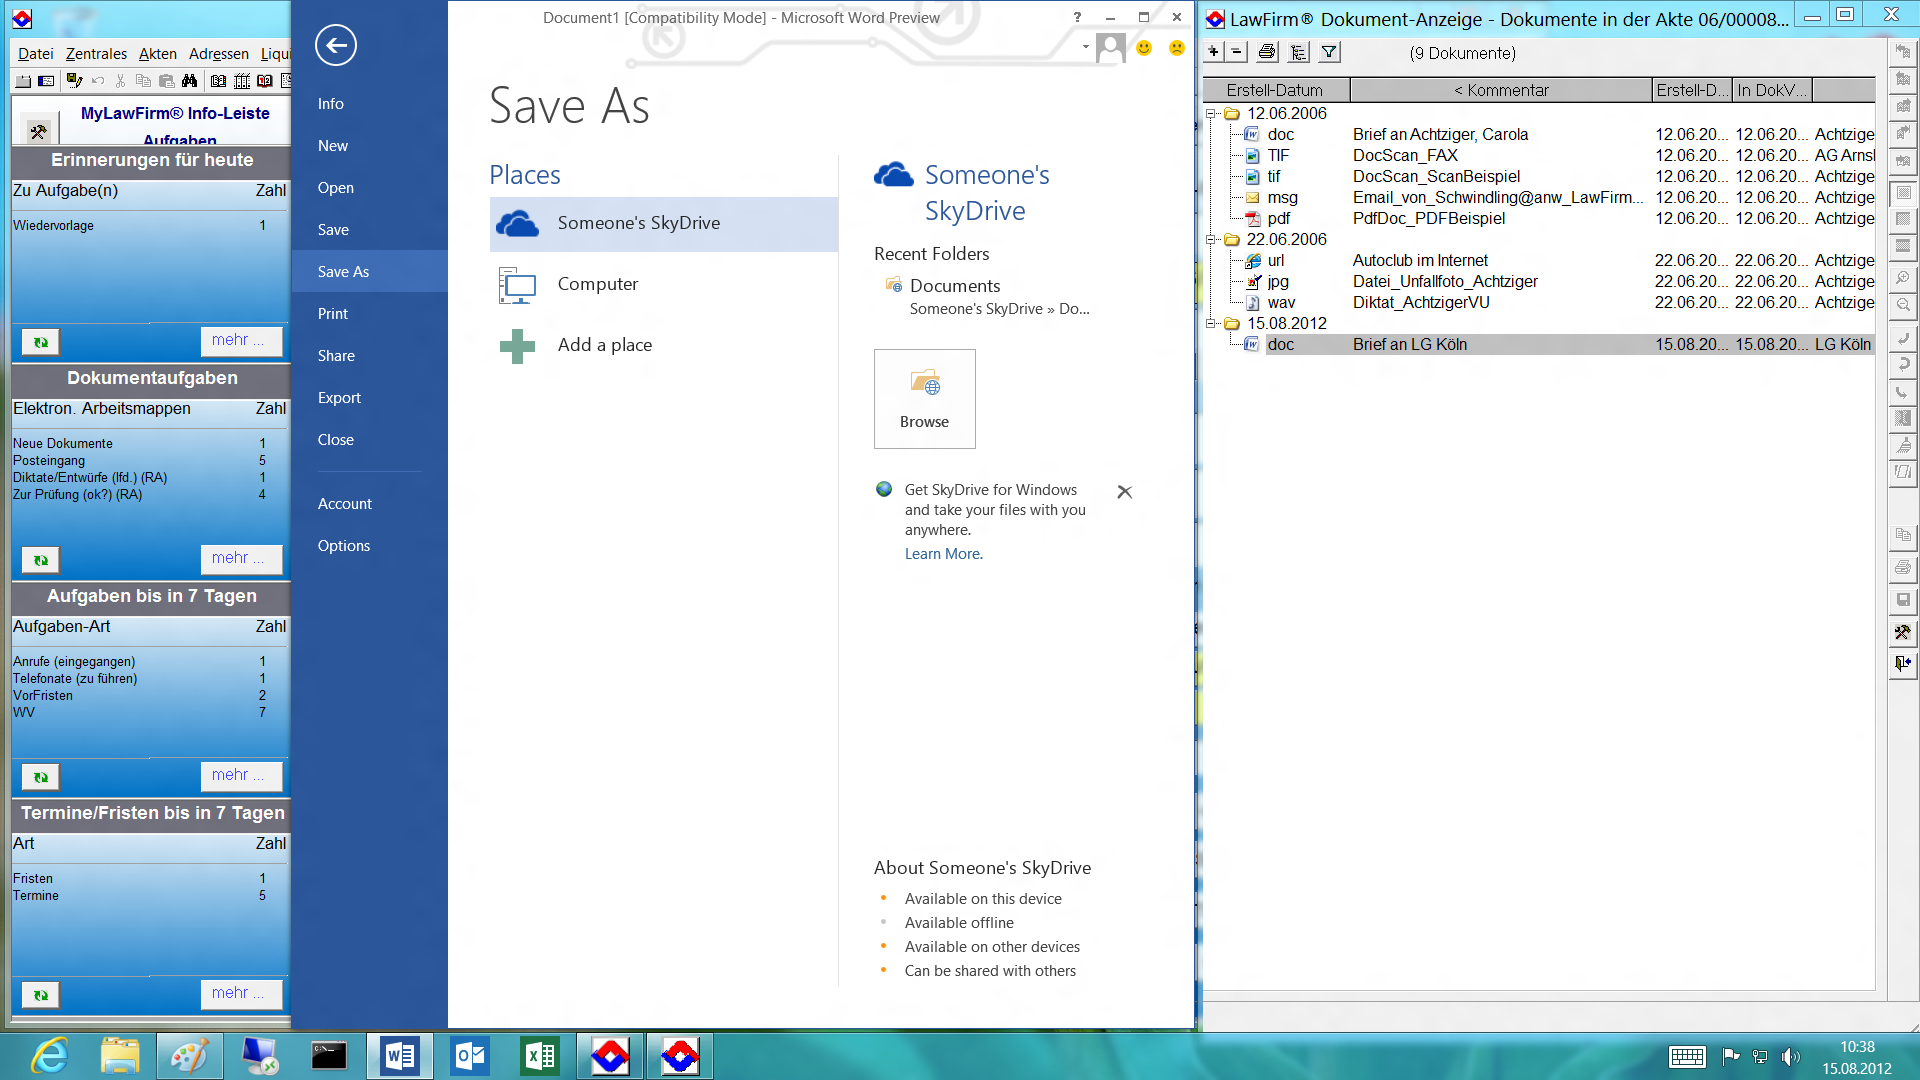Click the printer icon in document viewer toolbar
This screenshot has height=1080, width=1920.
pyautogui.click(x=1267, y=53)
